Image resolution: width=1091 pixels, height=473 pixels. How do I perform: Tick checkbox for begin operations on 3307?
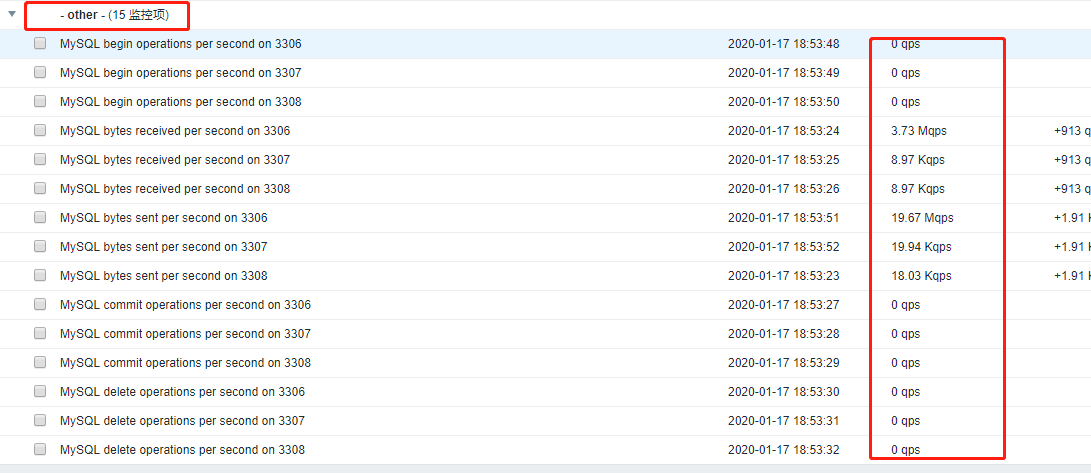(40, 72)
